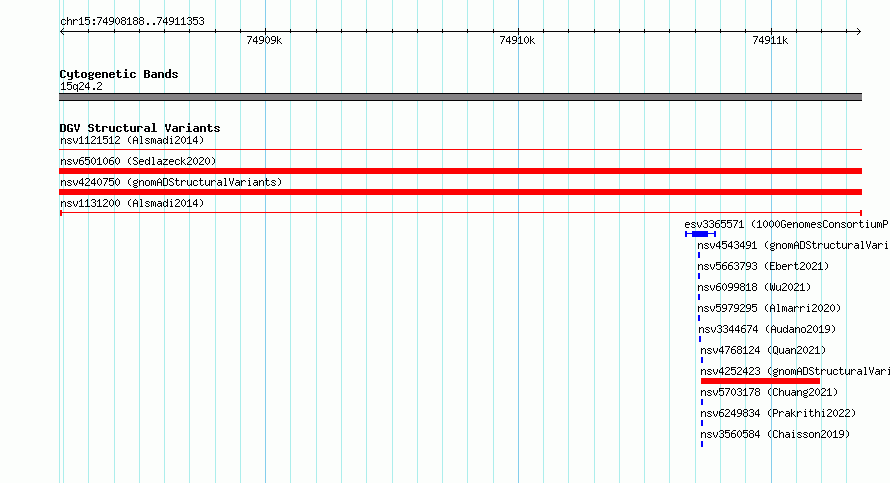890x483 pixels.
Task: Select the Cytogenetic Bands track title
Action: [x=119, y=74]
